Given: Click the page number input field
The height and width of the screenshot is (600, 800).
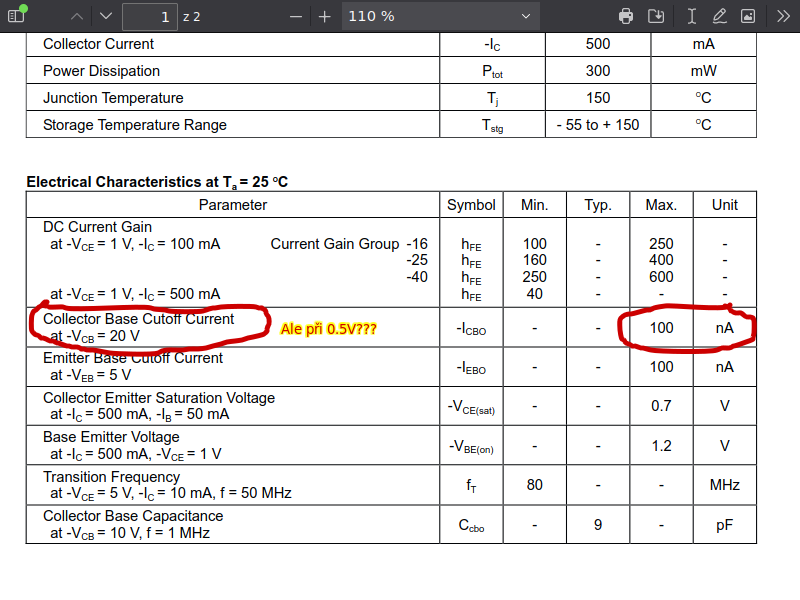Looking at the screenshot, I should 150,16.
